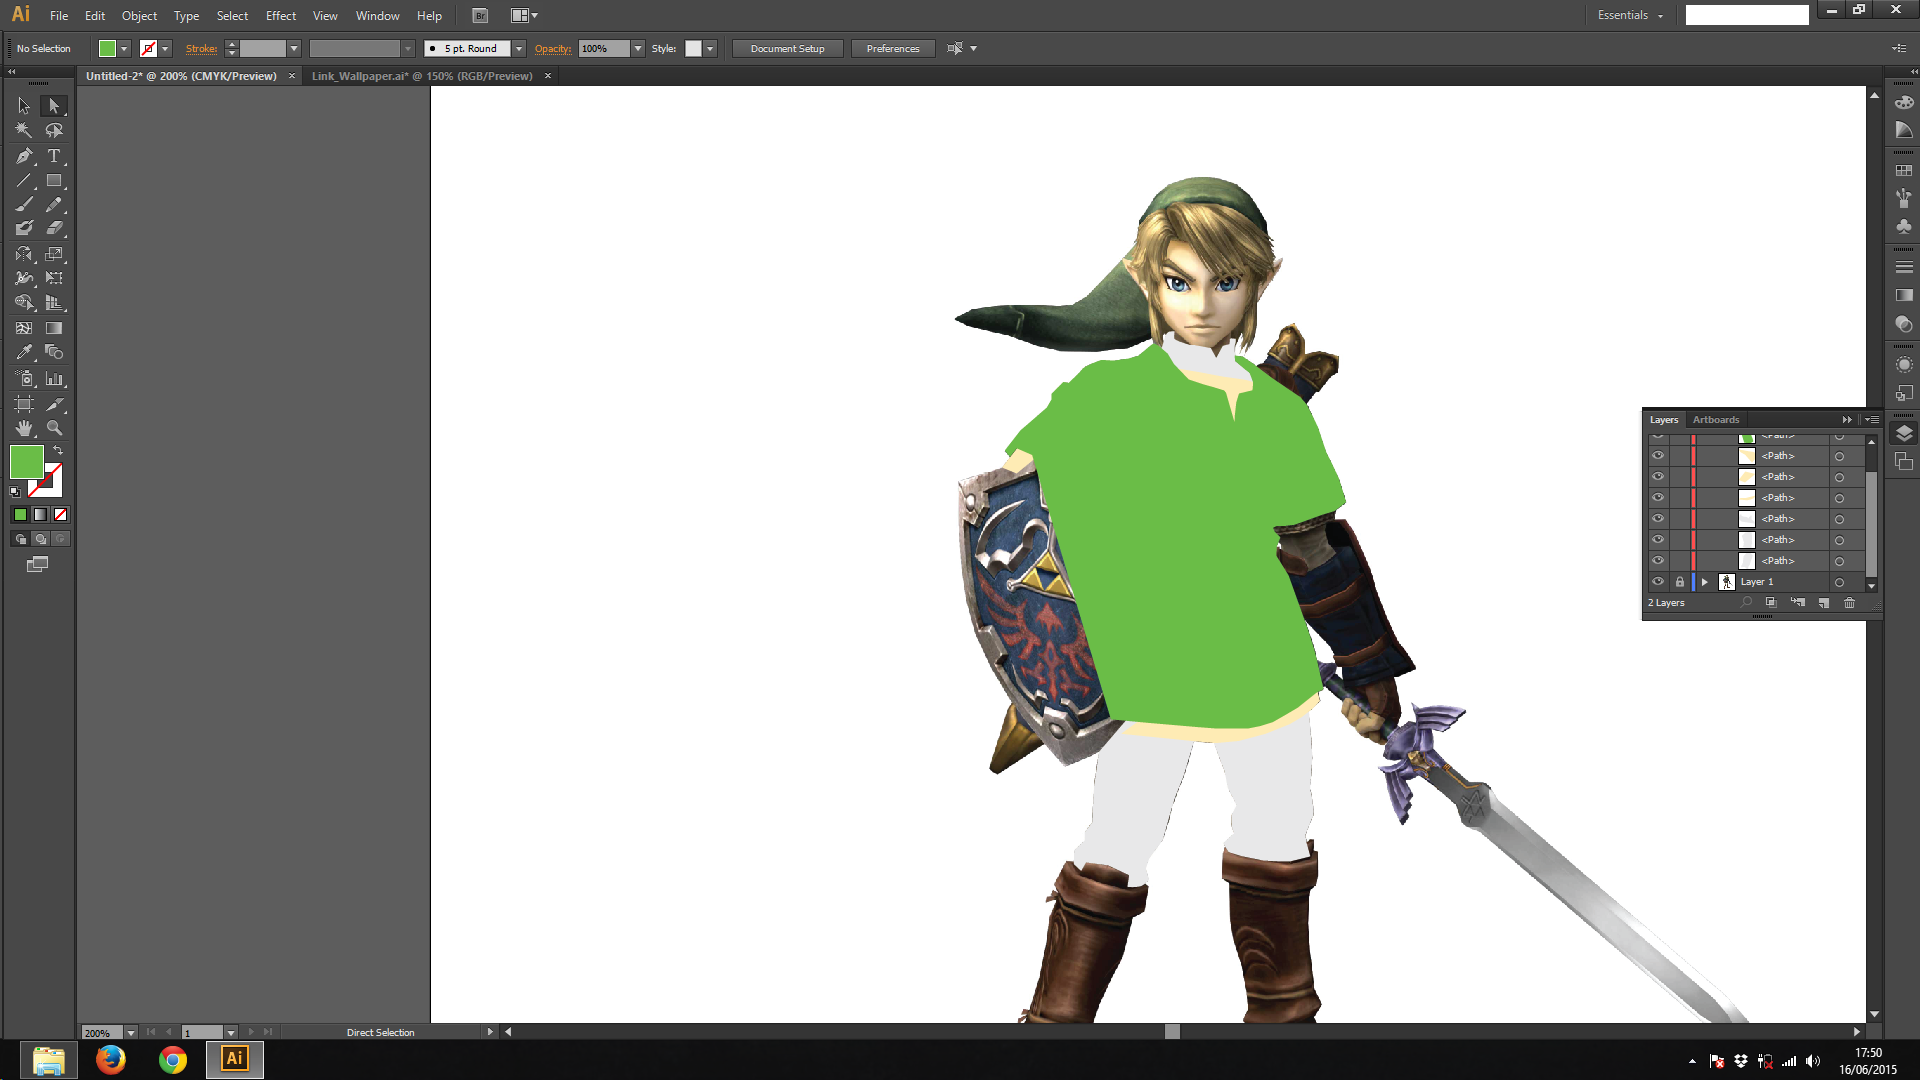Image resolution: width=1920 pixels, height=1080 pixels.
Task: Select the Selection tool (black arrow)
Action: click(24, 105)
